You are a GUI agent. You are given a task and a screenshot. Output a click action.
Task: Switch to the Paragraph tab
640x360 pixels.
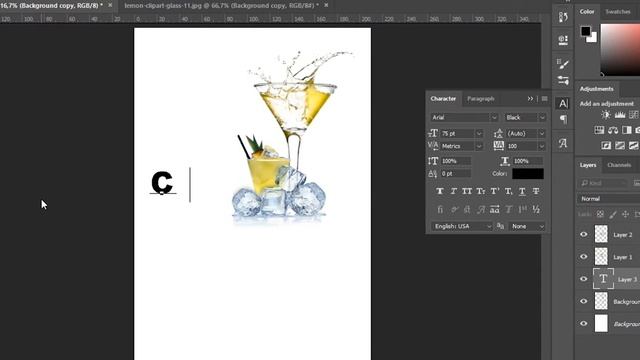[x=481, y=99]
